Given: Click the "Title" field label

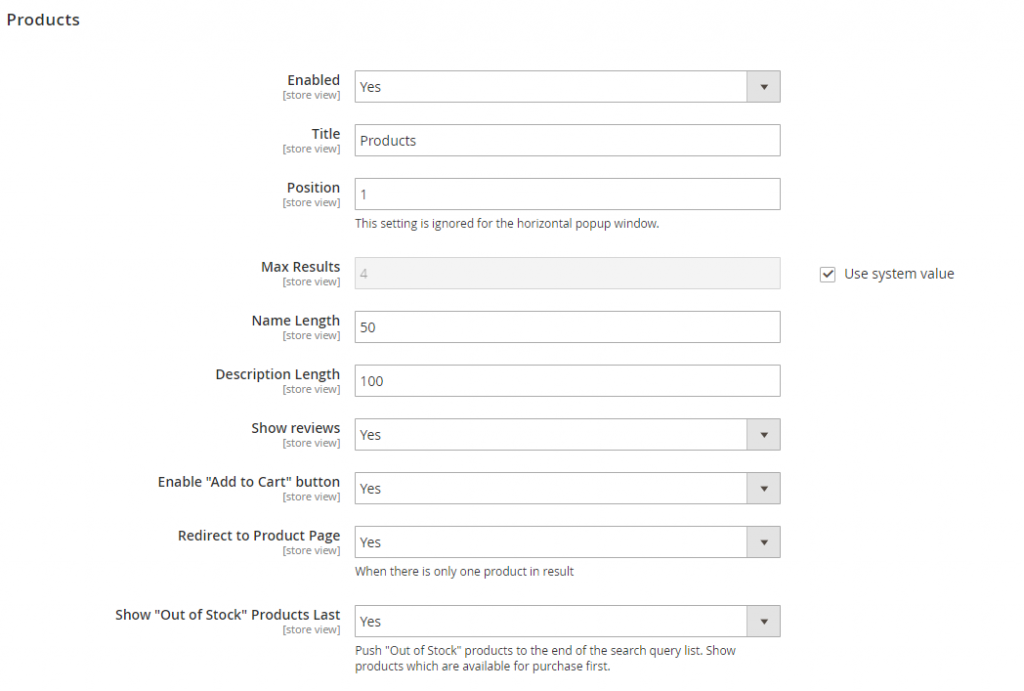Looking at the screenshot, I should [325, 134].
